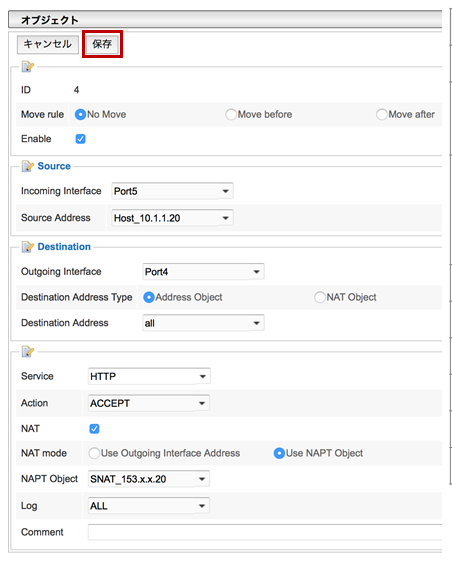Click the edit icon beside Source heading

click(x=28, y=166)
